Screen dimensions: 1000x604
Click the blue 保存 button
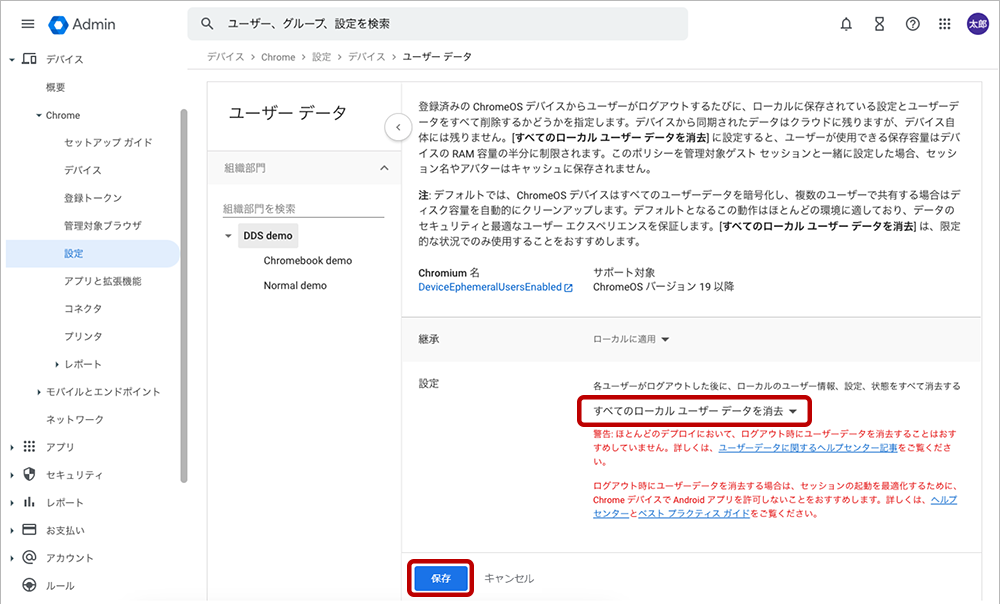(x=440, y=578)
